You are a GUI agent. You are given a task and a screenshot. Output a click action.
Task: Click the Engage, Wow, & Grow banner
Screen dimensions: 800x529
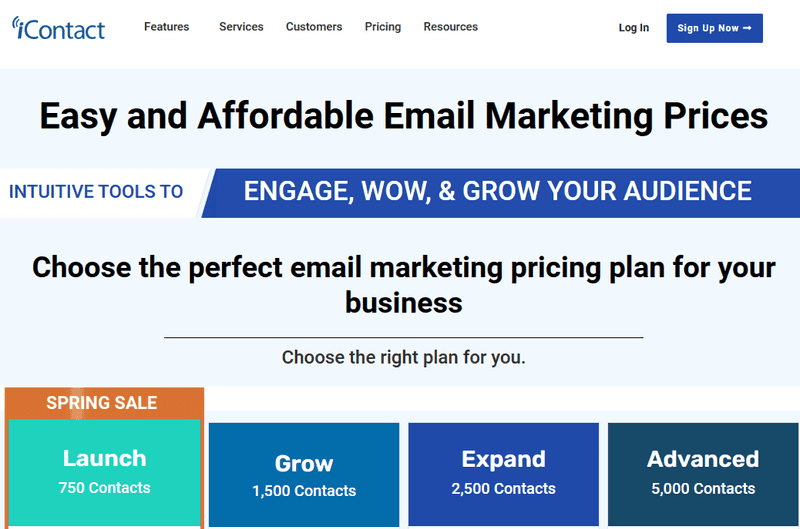(501, 193)
